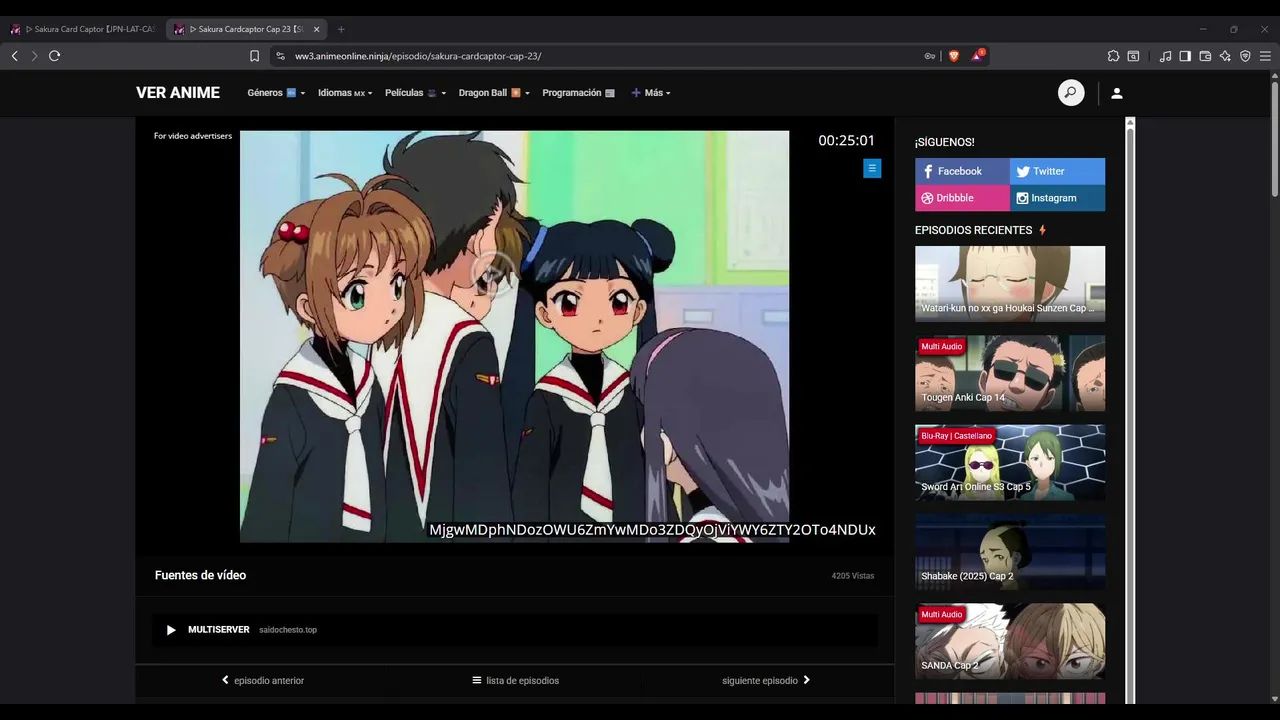Open the Leo AI sparkle icon
Screen dimensions: 1280x720
click(1225, 56)
